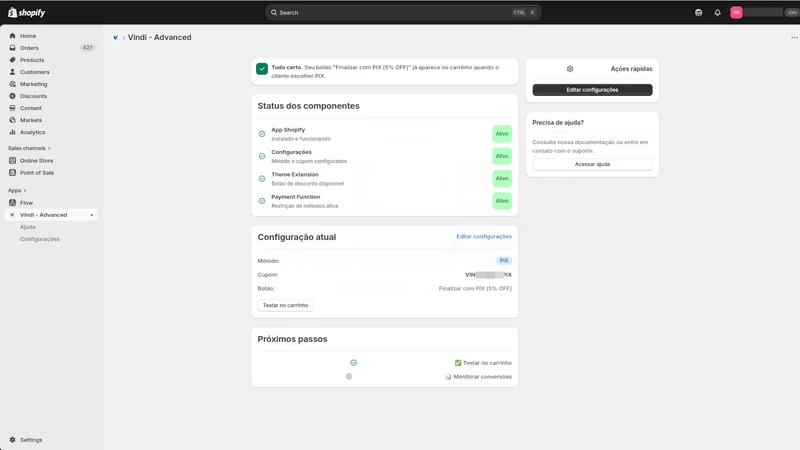Click the App Shopify status check circle
Image resolution: width=800 pixels, height=450 pixels.
pyautogui.click(x=262, y=134)
